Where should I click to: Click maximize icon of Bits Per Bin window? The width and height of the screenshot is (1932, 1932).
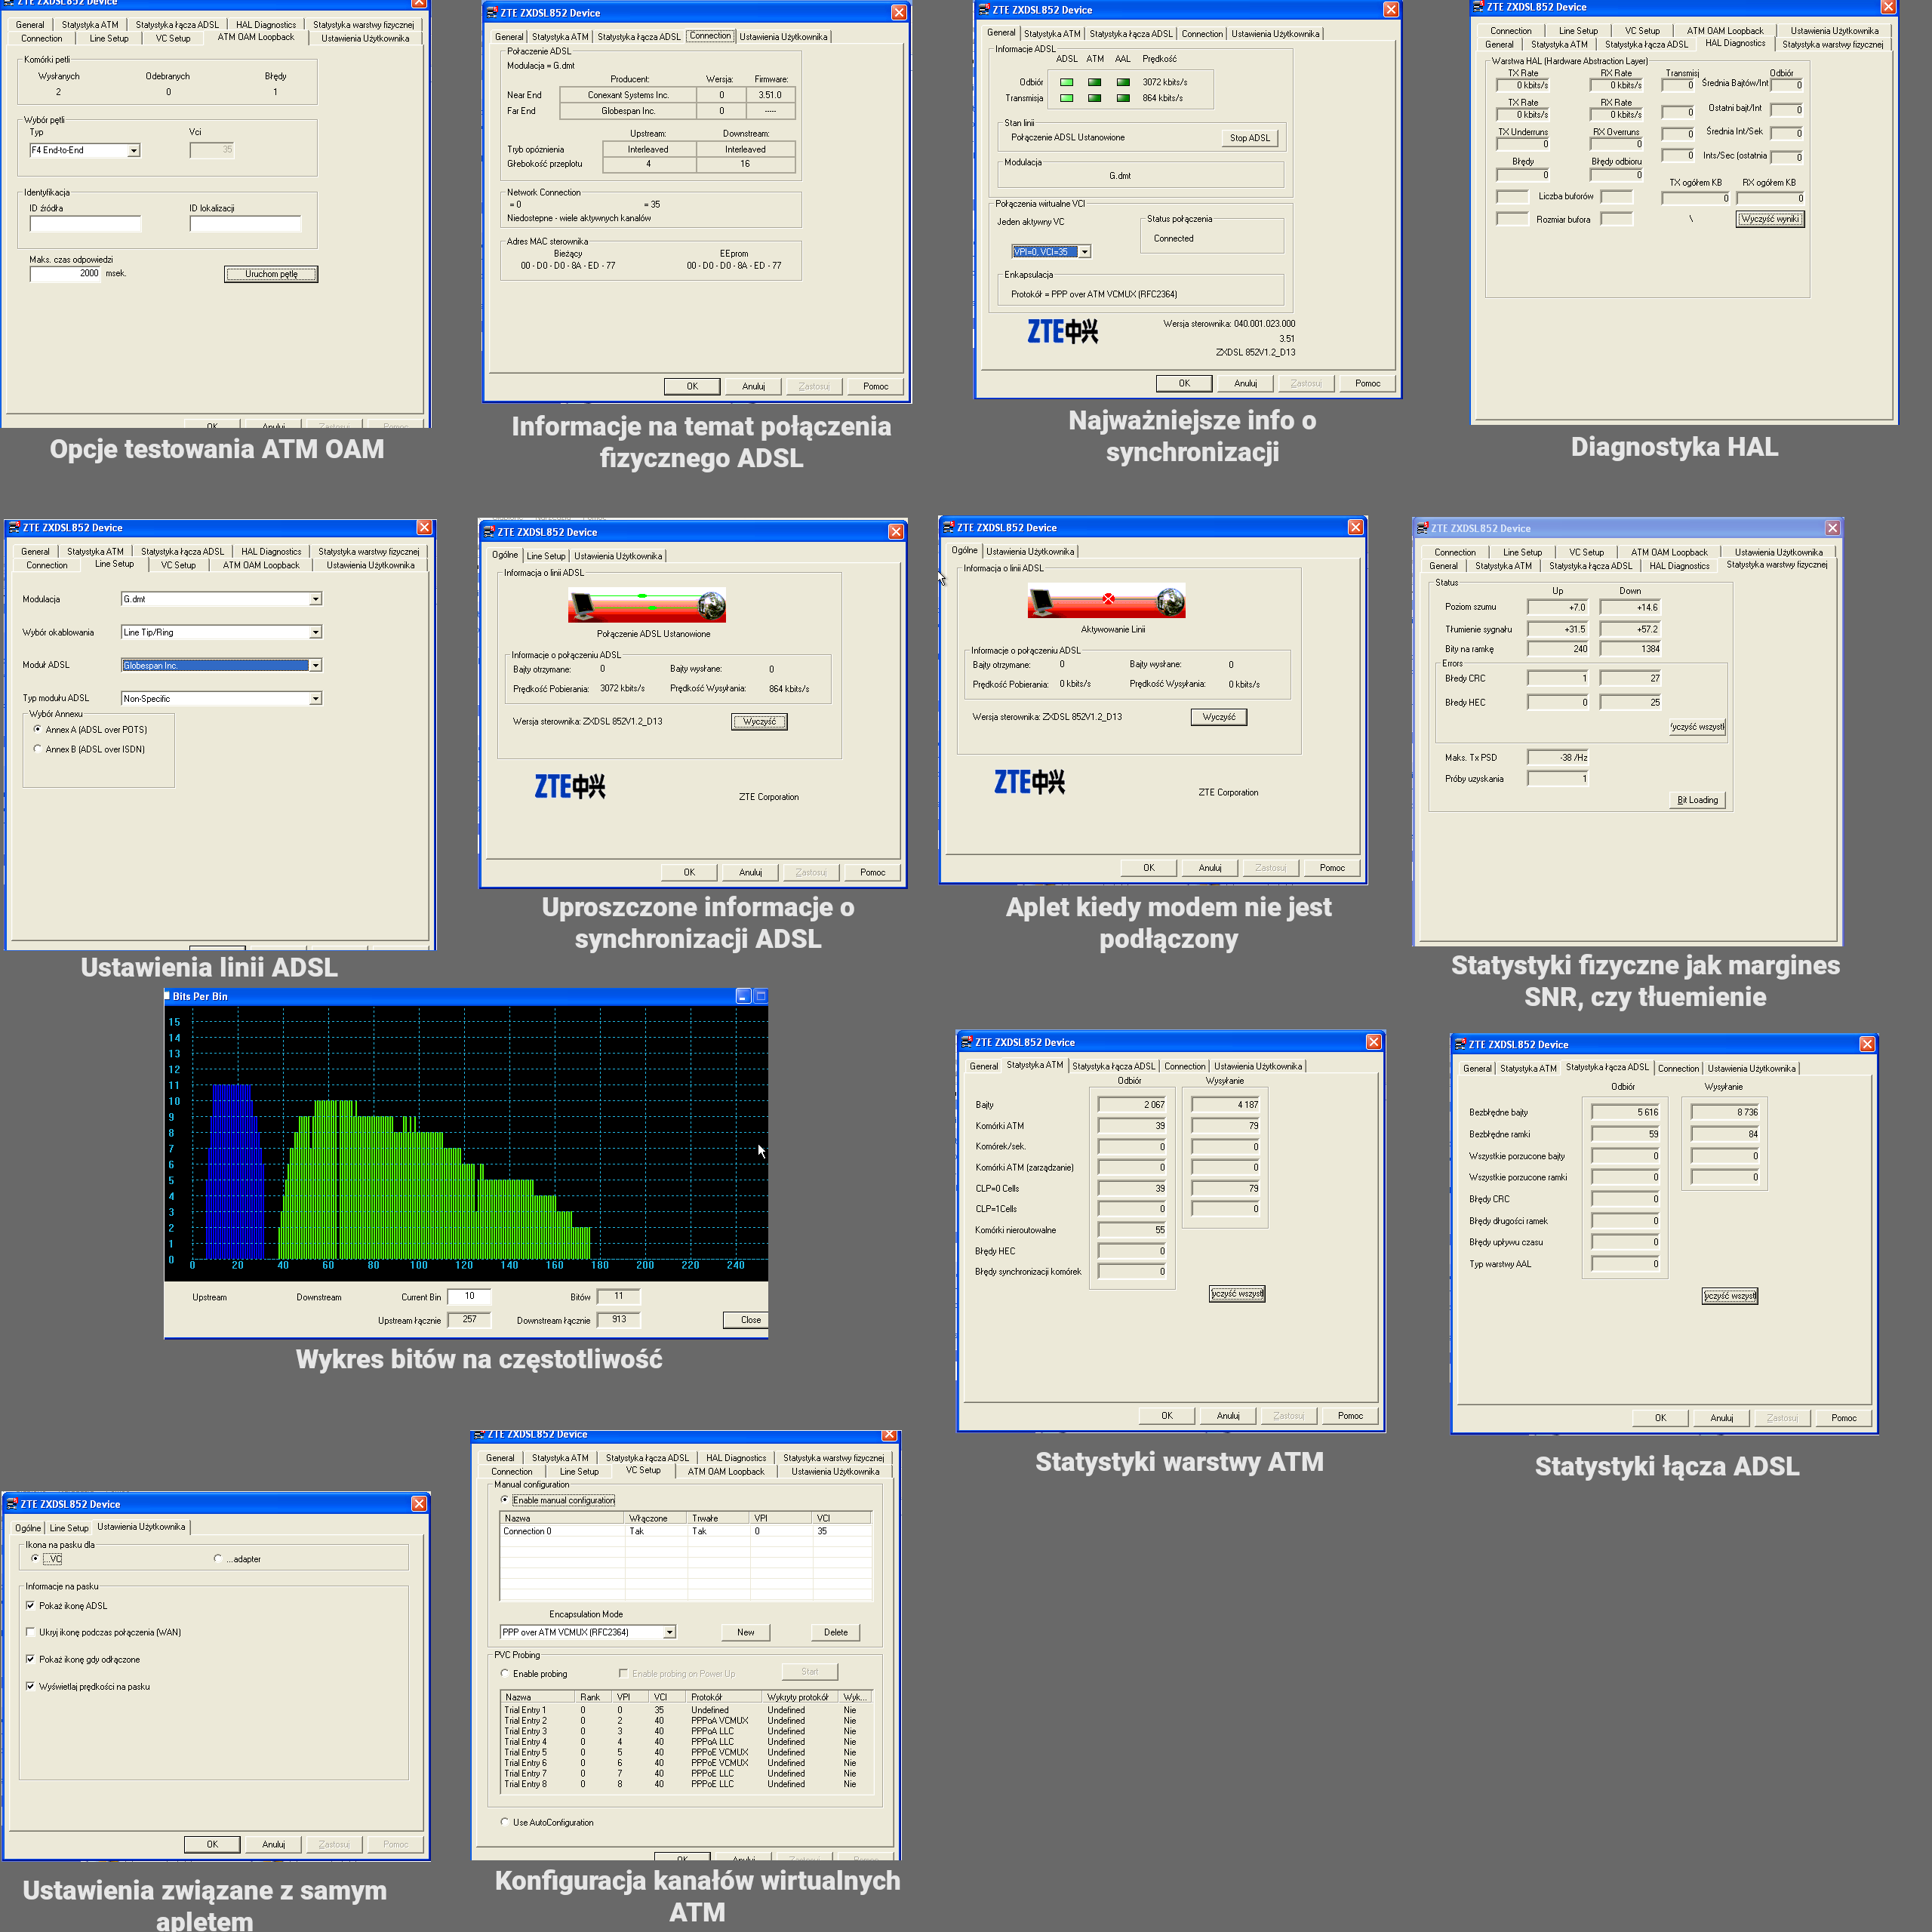click(x=760, y=996)
